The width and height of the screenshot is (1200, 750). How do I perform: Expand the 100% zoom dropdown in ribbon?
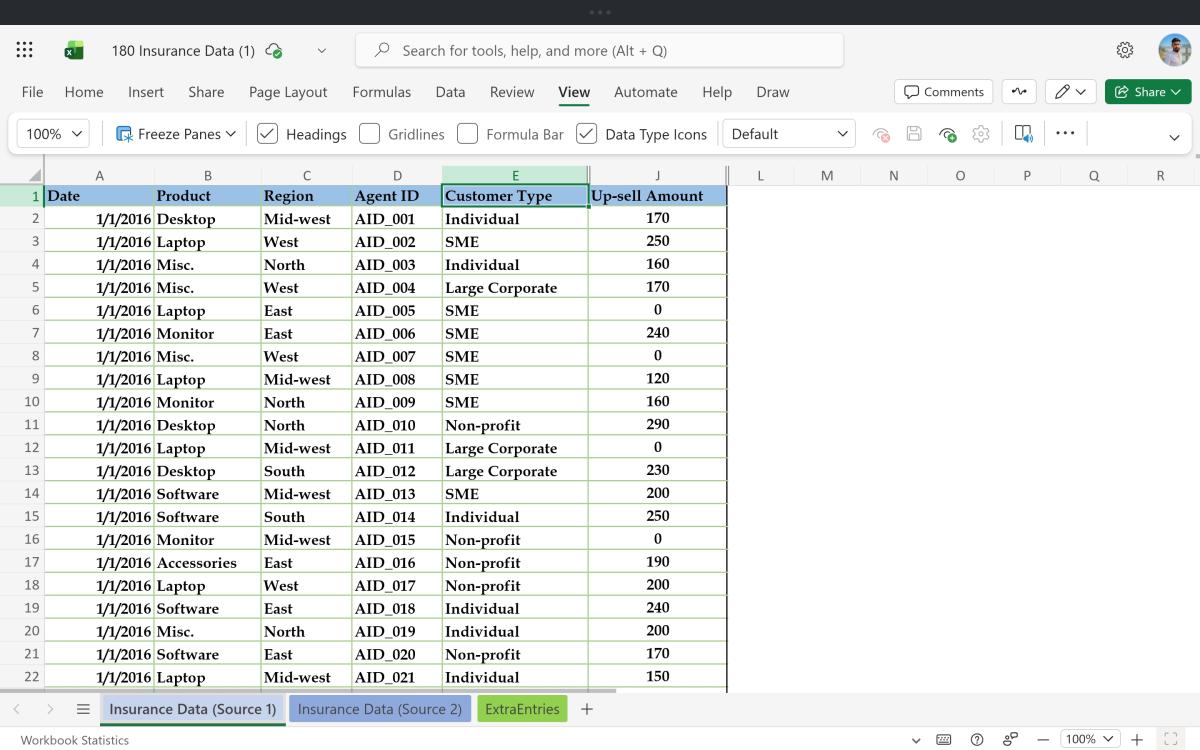55,134
